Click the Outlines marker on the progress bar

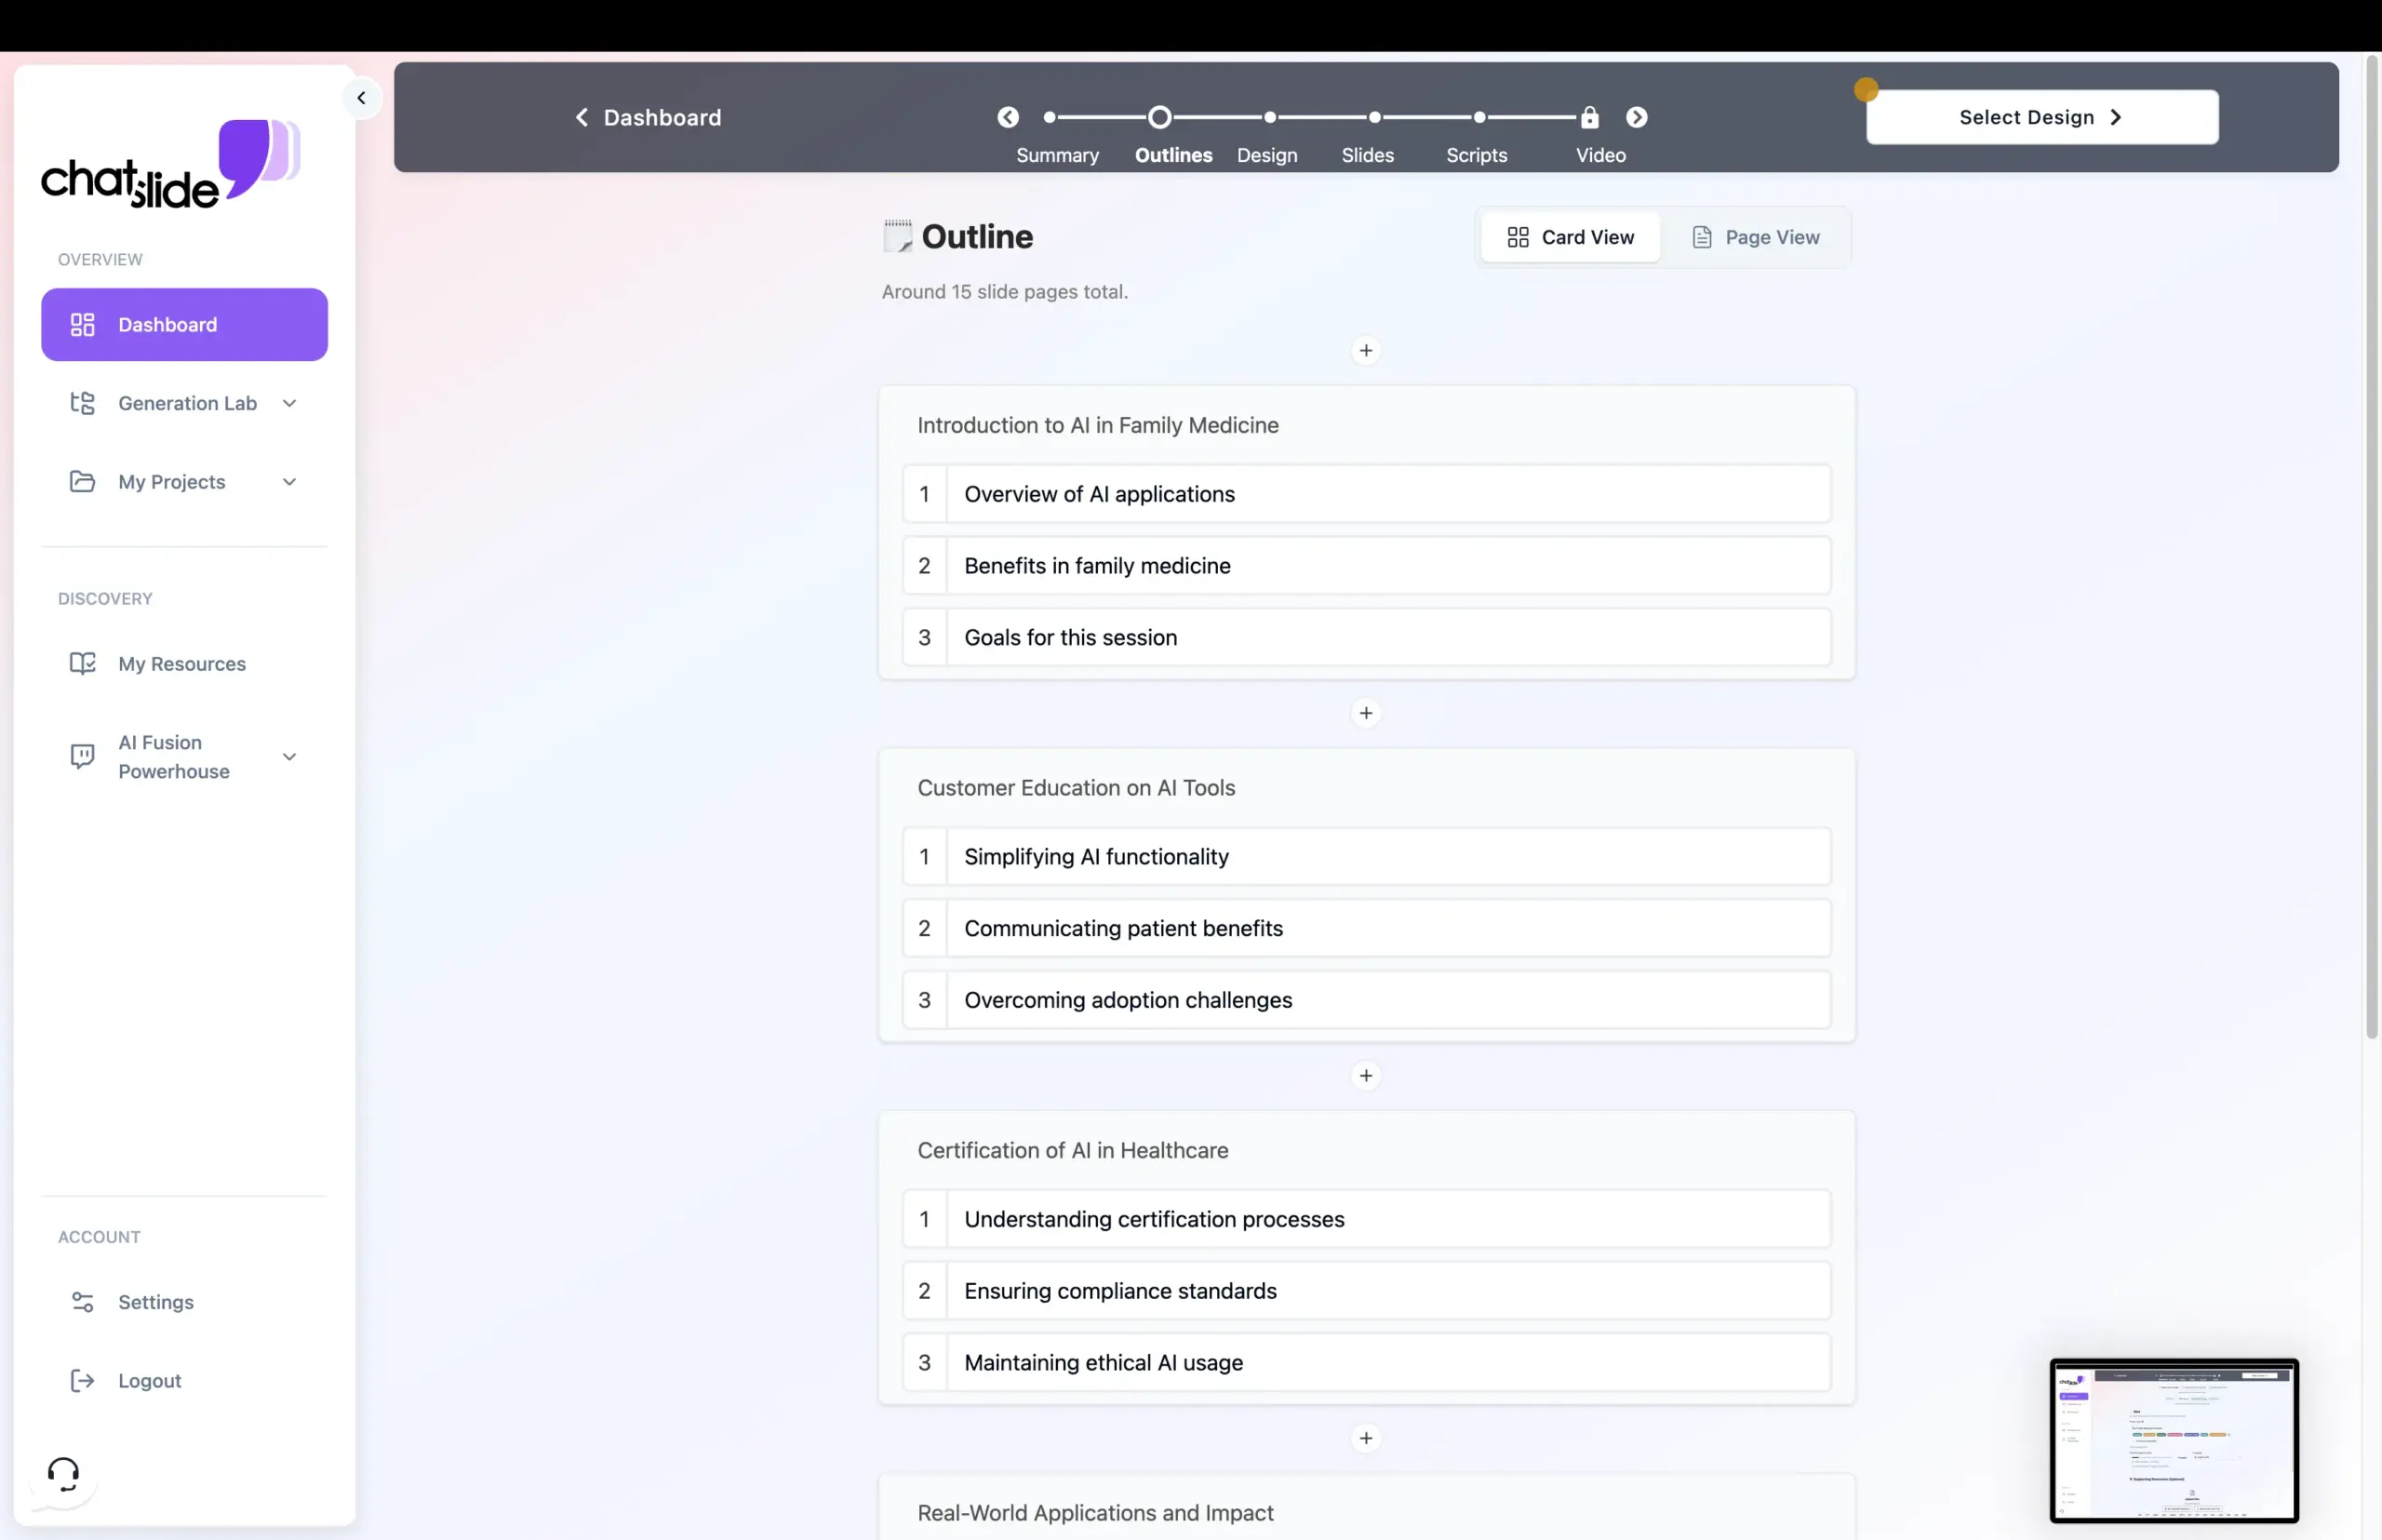1159,117
